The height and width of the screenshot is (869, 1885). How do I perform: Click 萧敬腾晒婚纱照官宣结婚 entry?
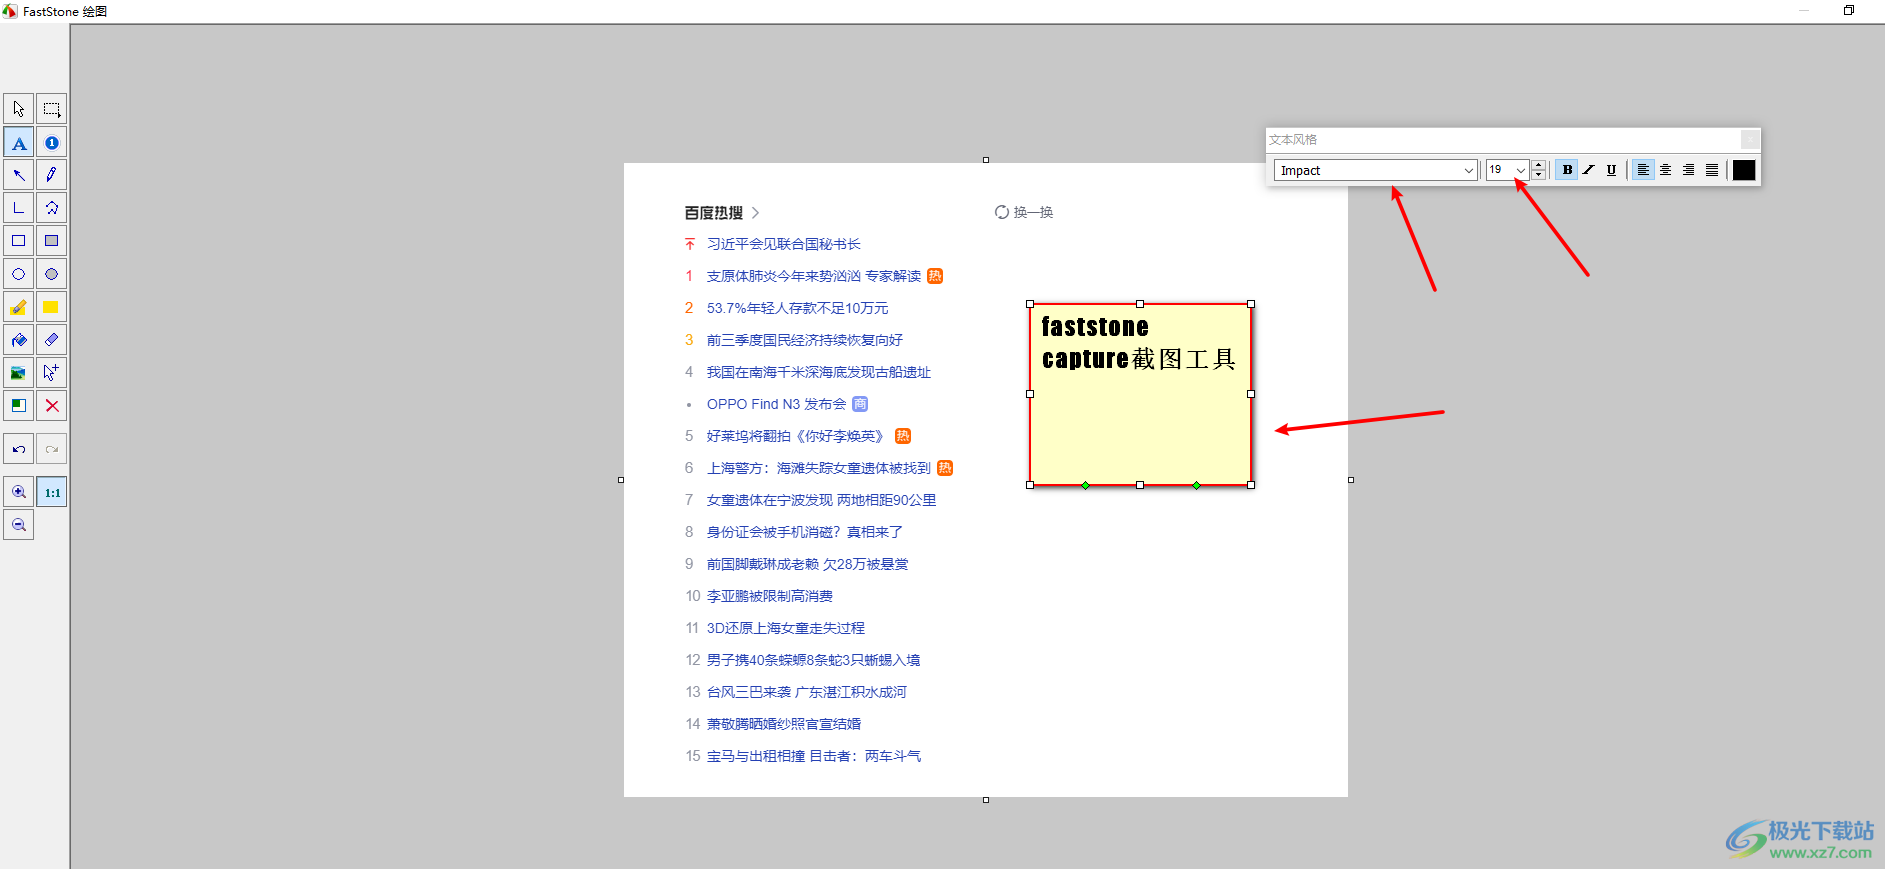tap(783, 724)
